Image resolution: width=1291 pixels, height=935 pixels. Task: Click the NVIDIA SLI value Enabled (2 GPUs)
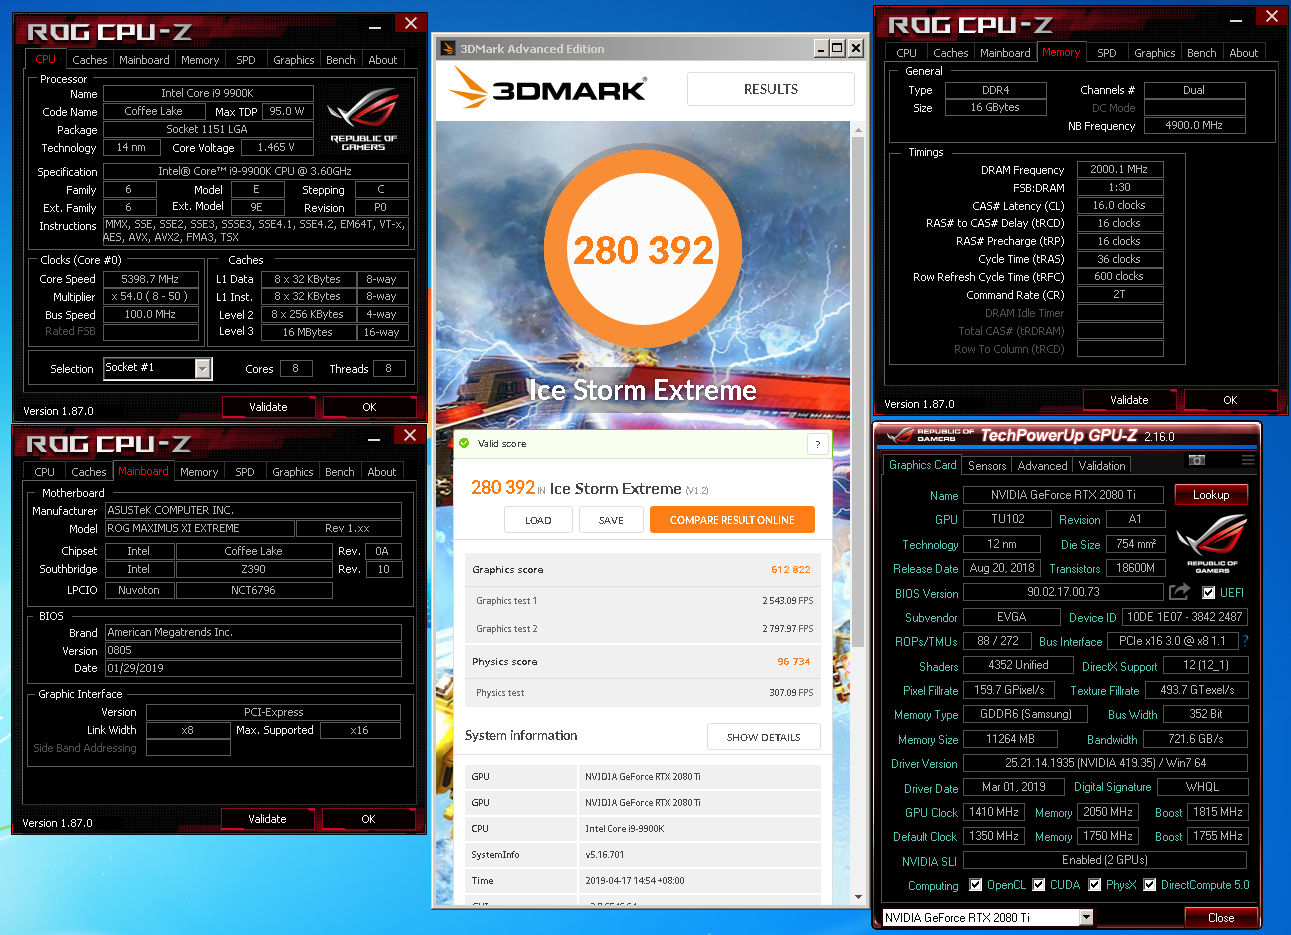click(x=1104, y=860)
